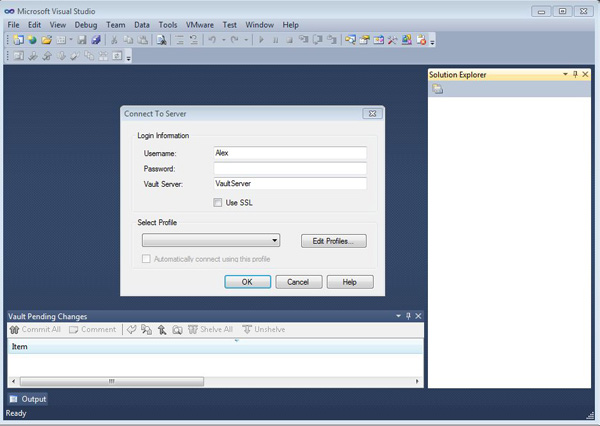Click the Unshelve toolbar icon
Screen dimensions: 600x426
(263, 329)
